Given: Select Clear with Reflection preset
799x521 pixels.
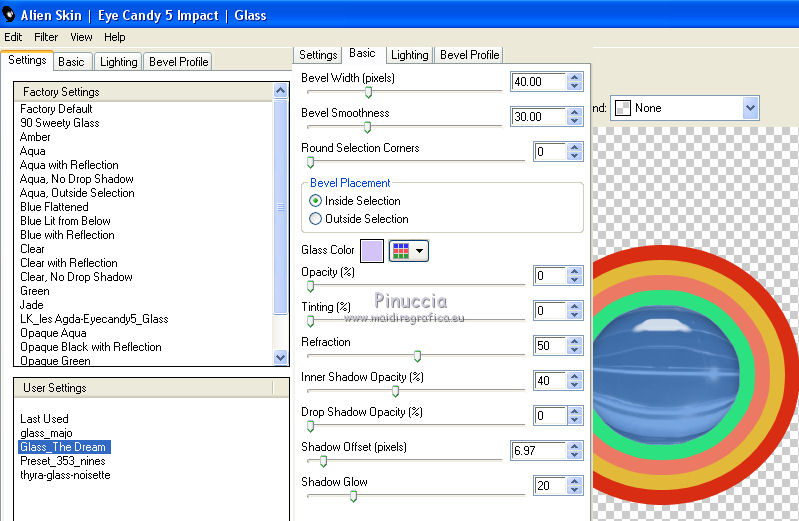Looking at the screenshot, I should coord(69,263).
